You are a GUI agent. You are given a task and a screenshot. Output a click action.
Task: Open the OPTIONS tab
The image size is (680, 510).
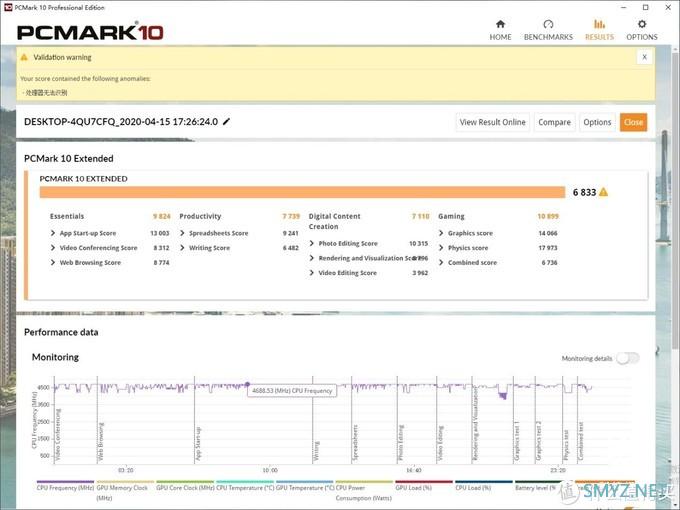coord(642,30)
